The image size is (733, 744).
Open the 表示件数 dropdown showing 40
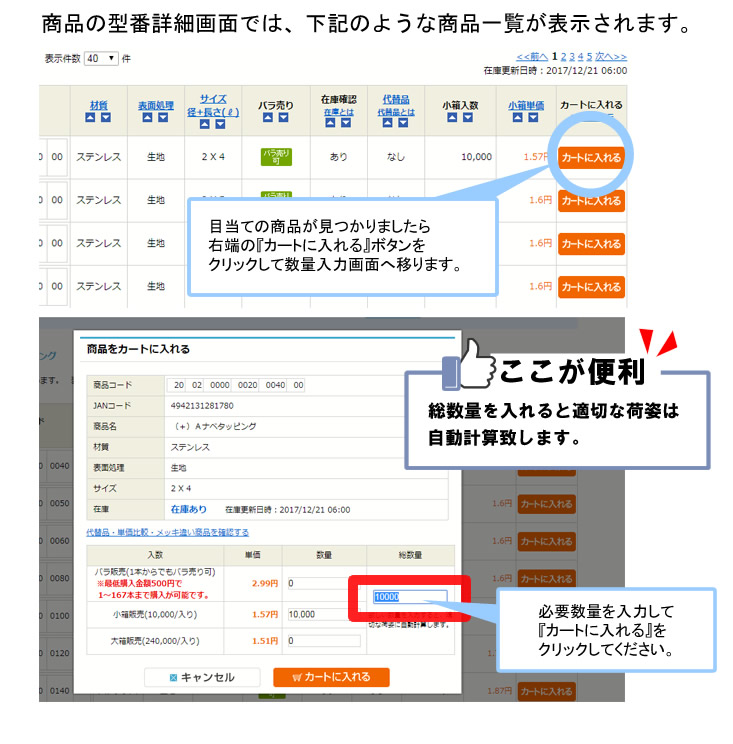[x=101, y=59]
